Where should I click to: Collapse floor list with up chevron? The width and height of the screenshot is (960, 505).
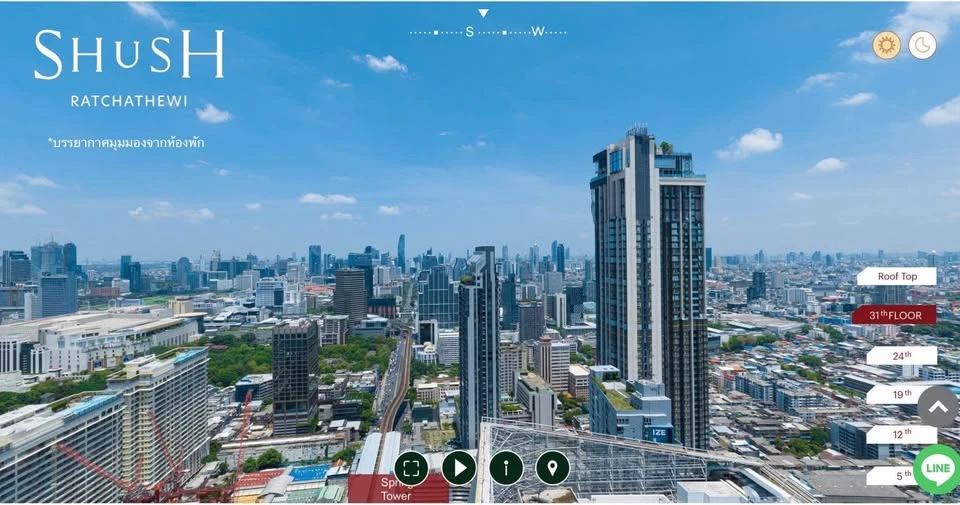pos(938,406)
